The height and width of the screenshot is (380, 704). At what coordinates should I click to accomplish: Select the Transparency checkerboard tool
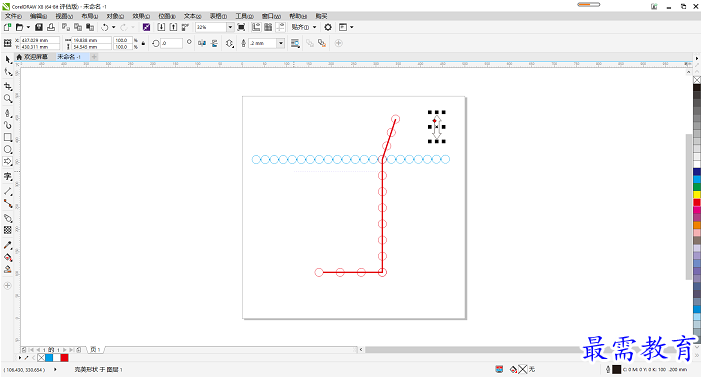point(8,230)
